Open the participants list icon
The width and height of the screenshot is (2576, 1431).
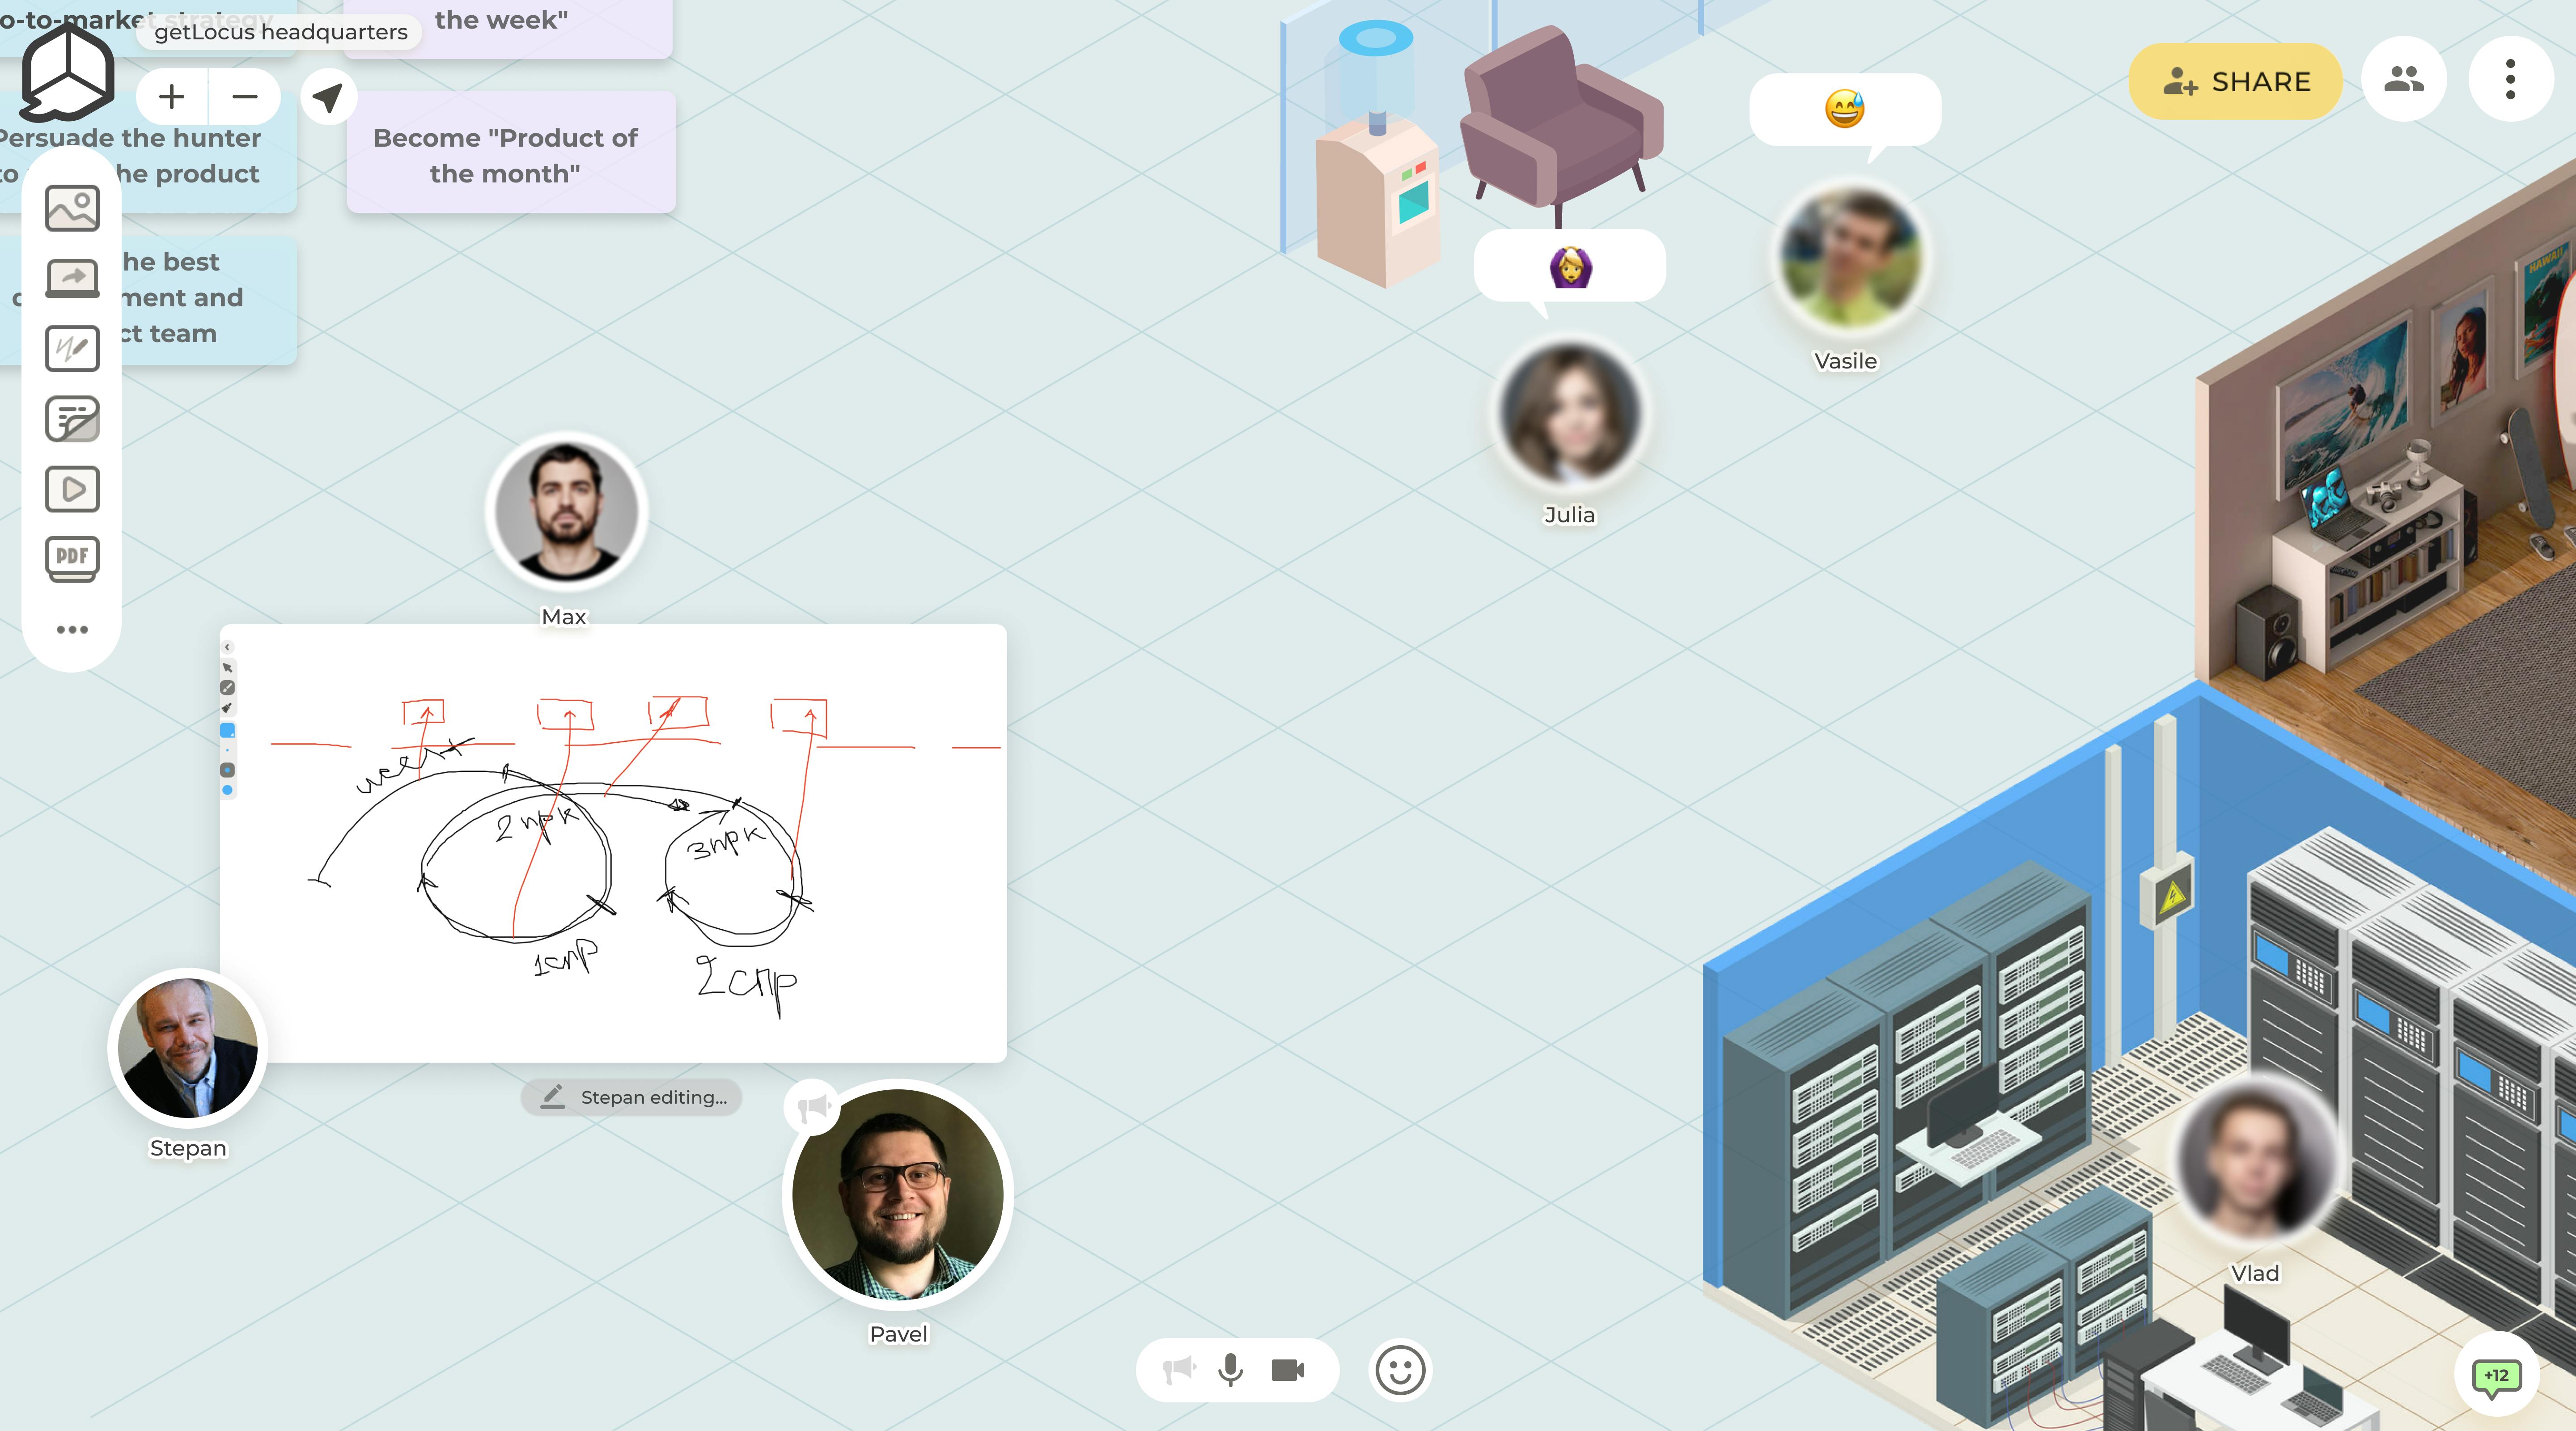[2404, 79]
